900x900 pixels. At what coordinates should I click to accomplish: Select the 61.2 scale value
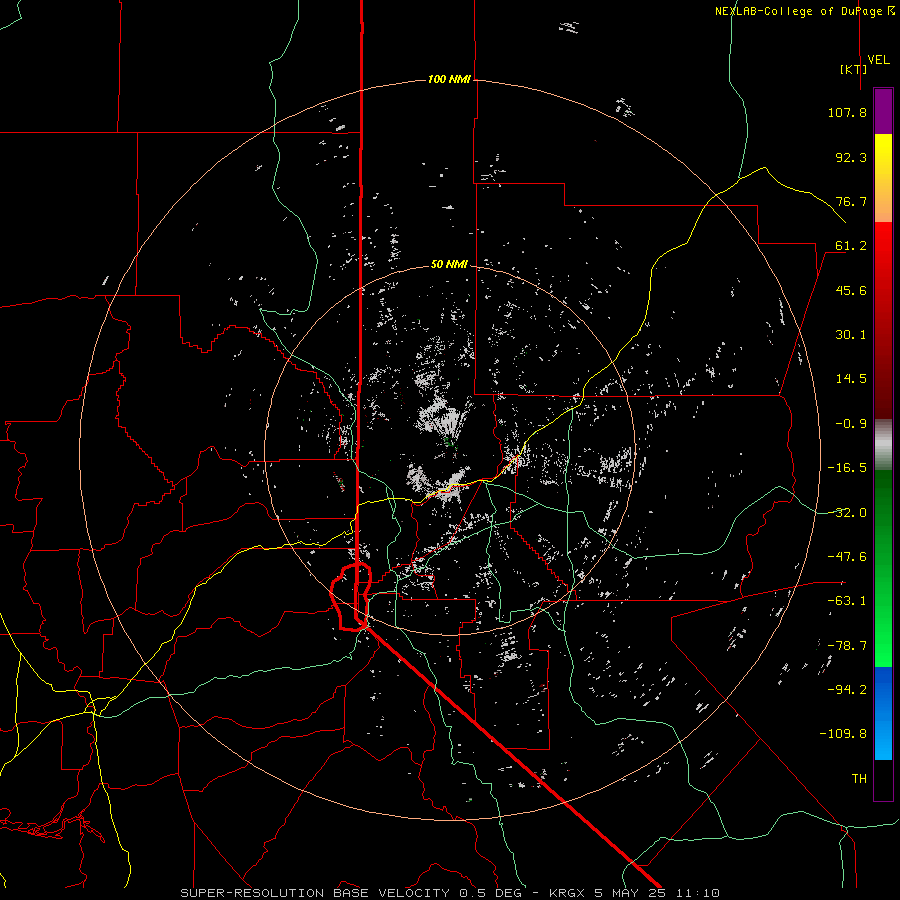[851, 246]
